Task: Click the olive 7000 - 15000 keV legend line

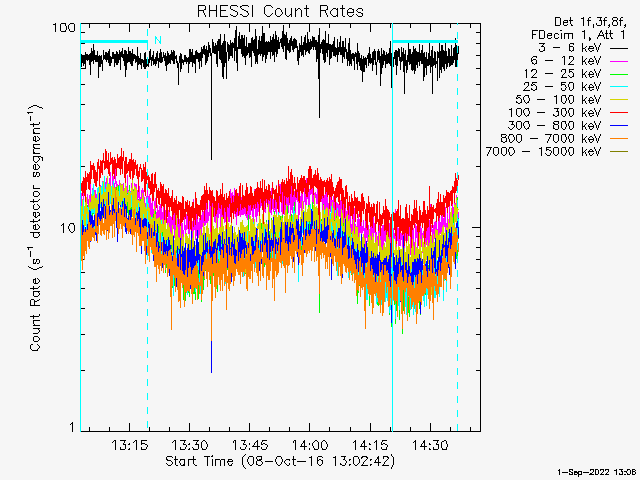Action: point(618,152)
